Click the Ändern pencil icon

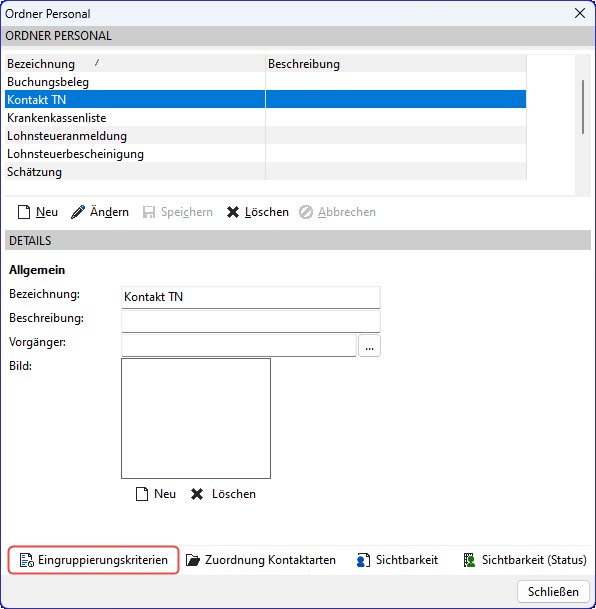point(78,212)
